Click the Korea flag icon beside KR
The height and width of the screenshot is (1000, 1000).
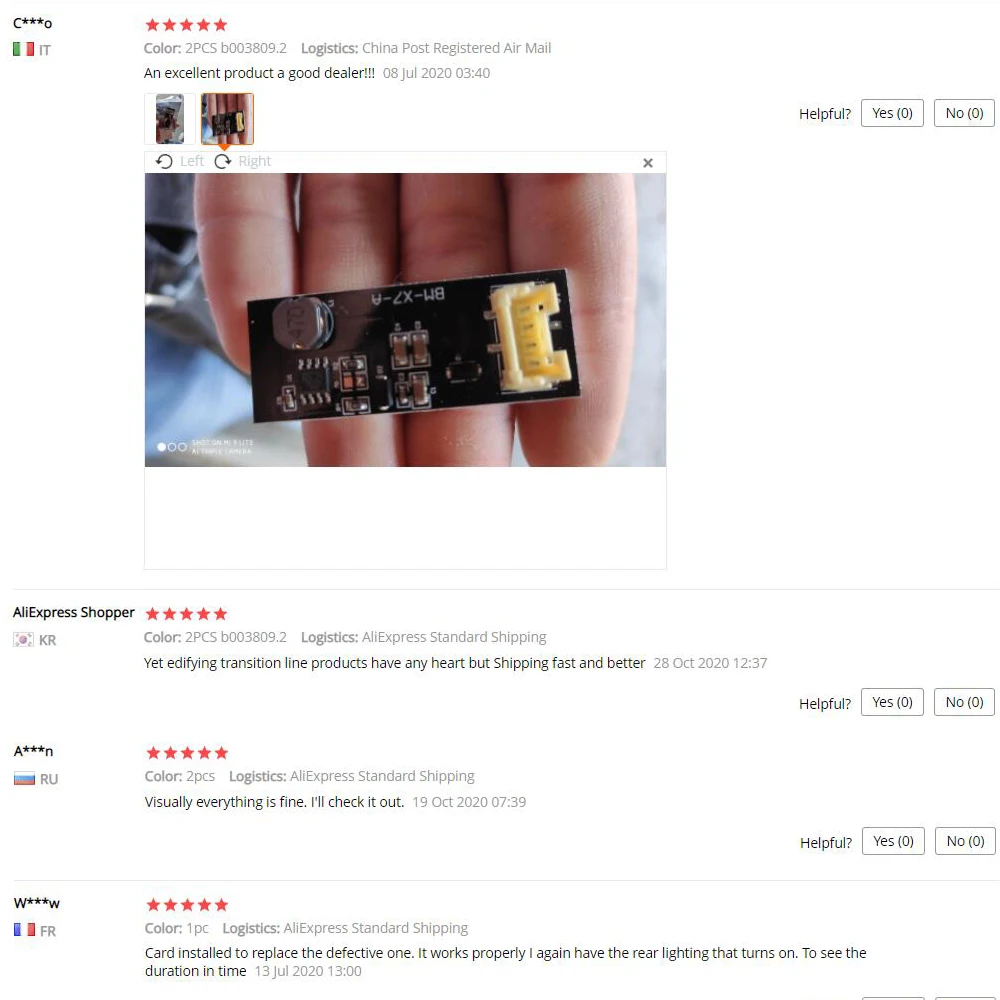[24, 640]
